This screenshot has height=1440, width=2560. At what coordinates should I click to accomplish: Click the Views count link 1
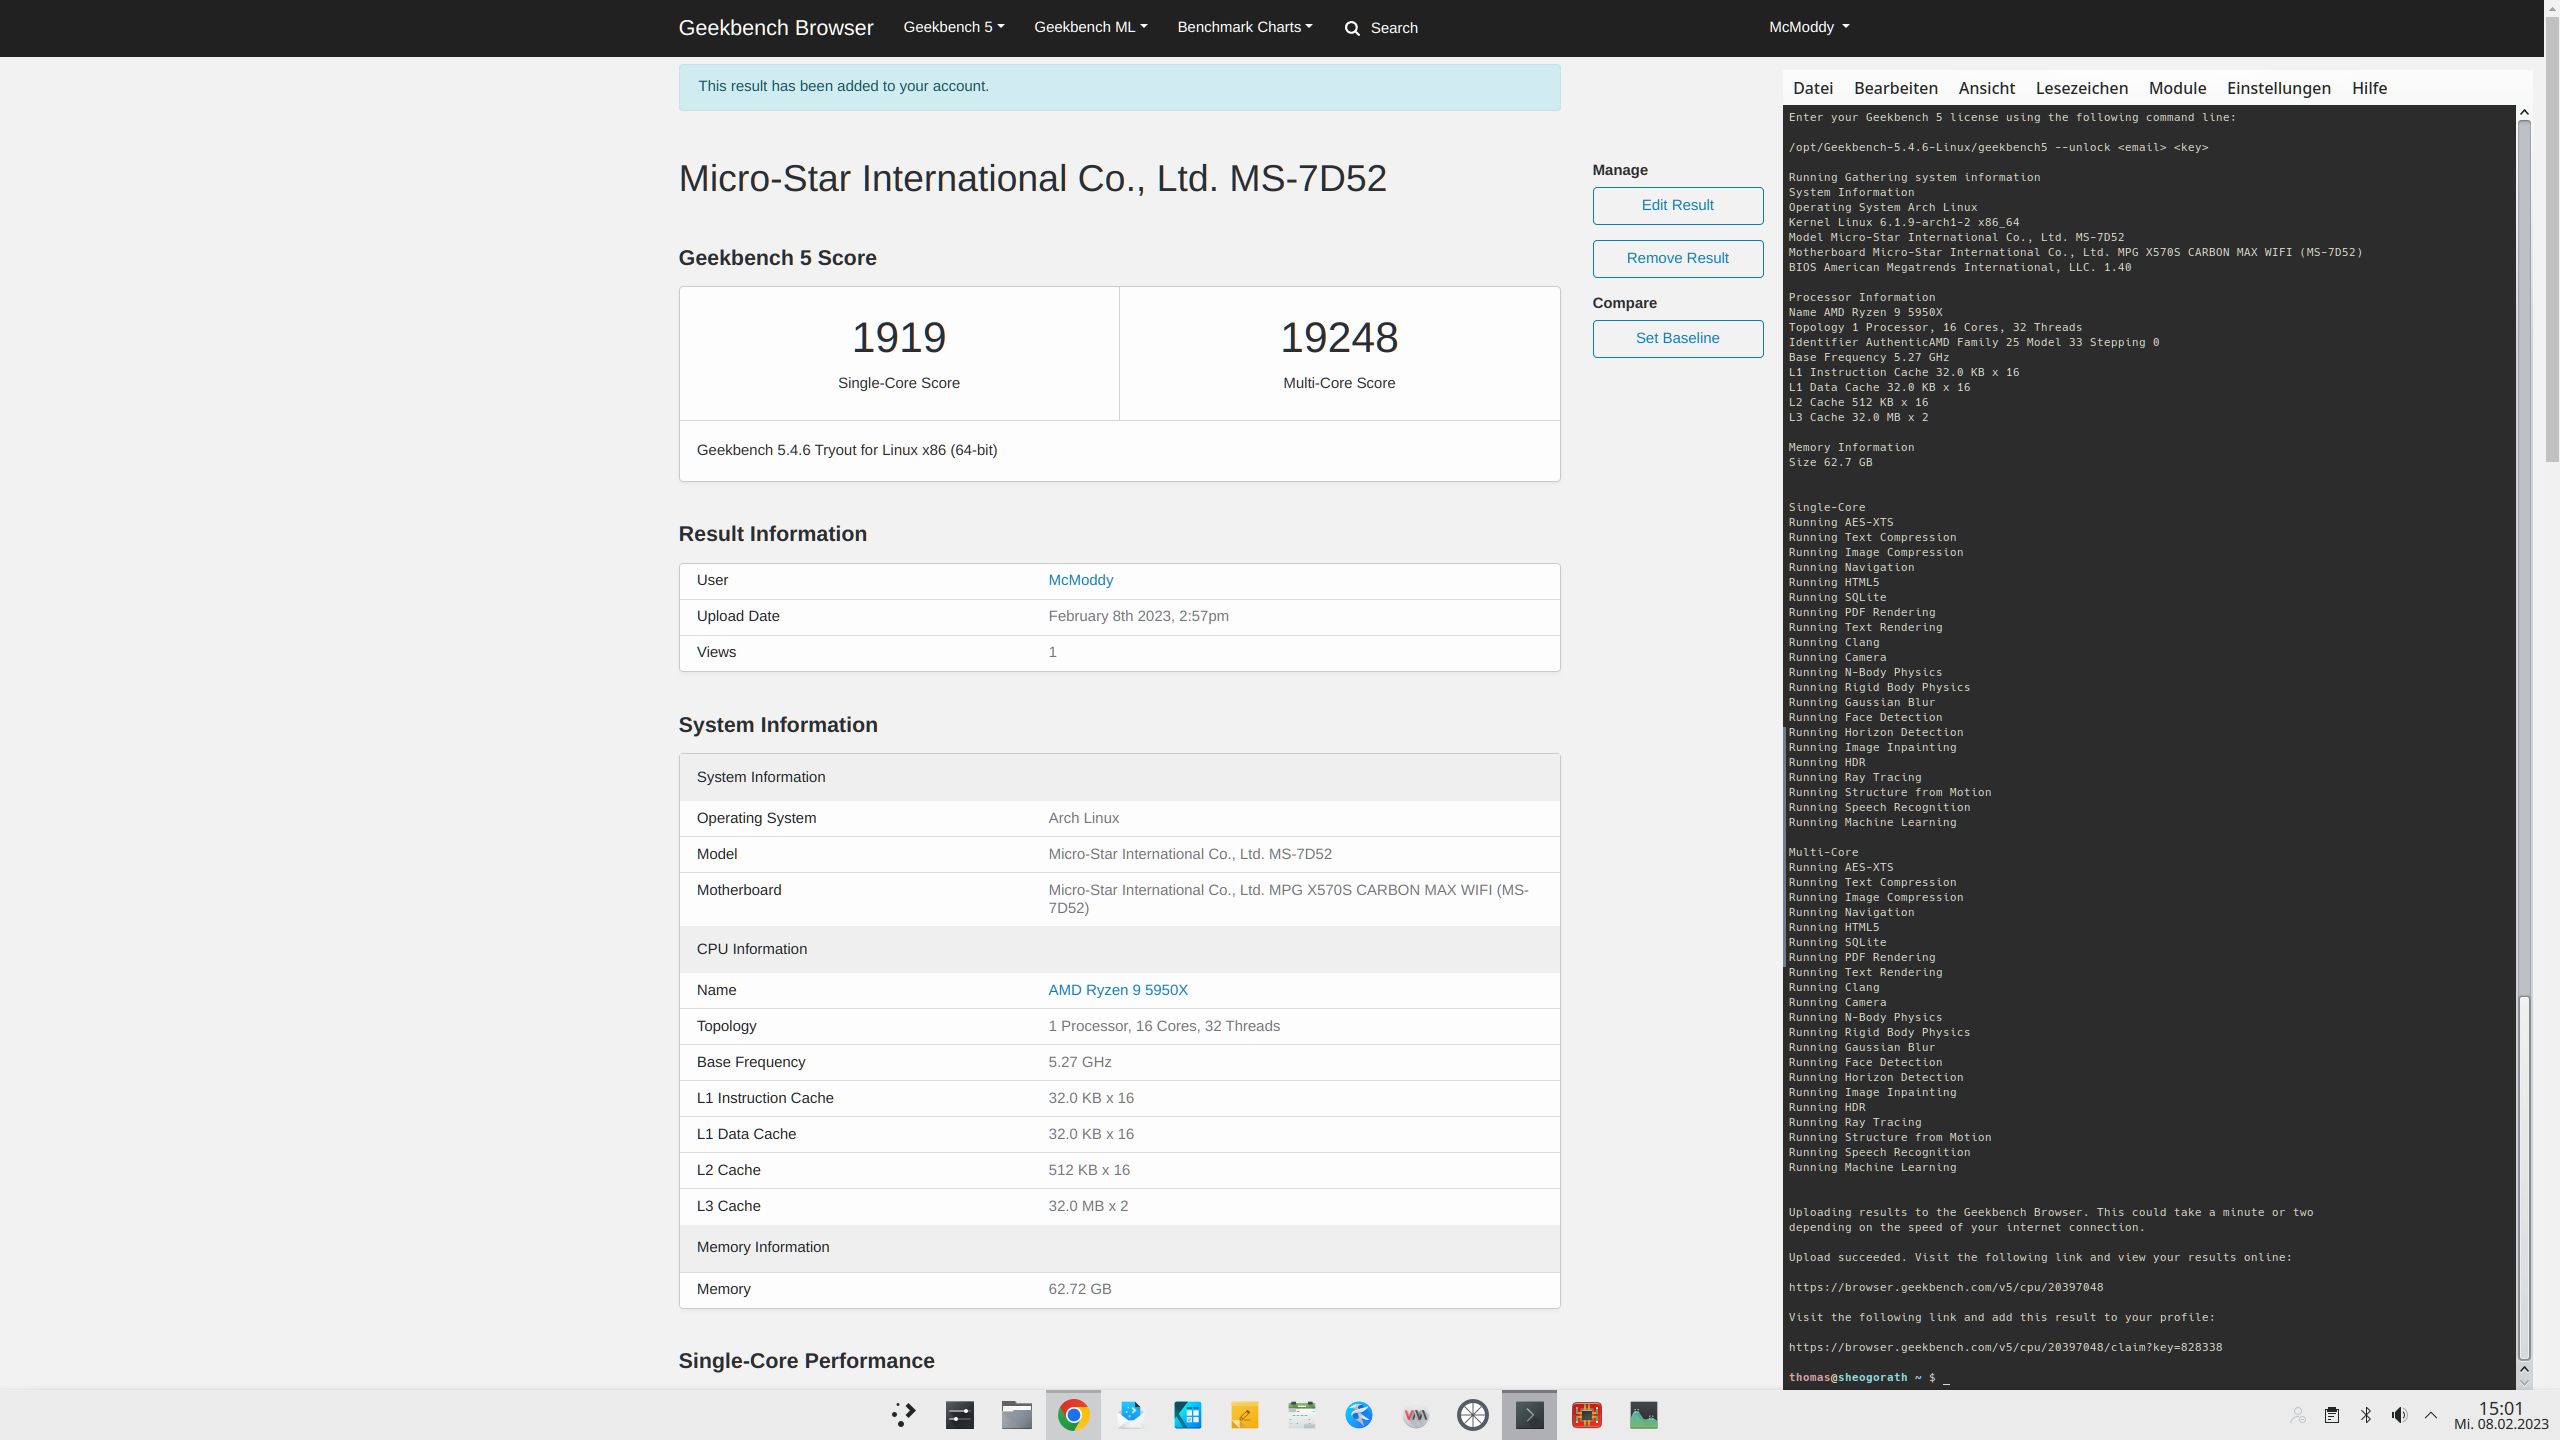point(1052,652)
